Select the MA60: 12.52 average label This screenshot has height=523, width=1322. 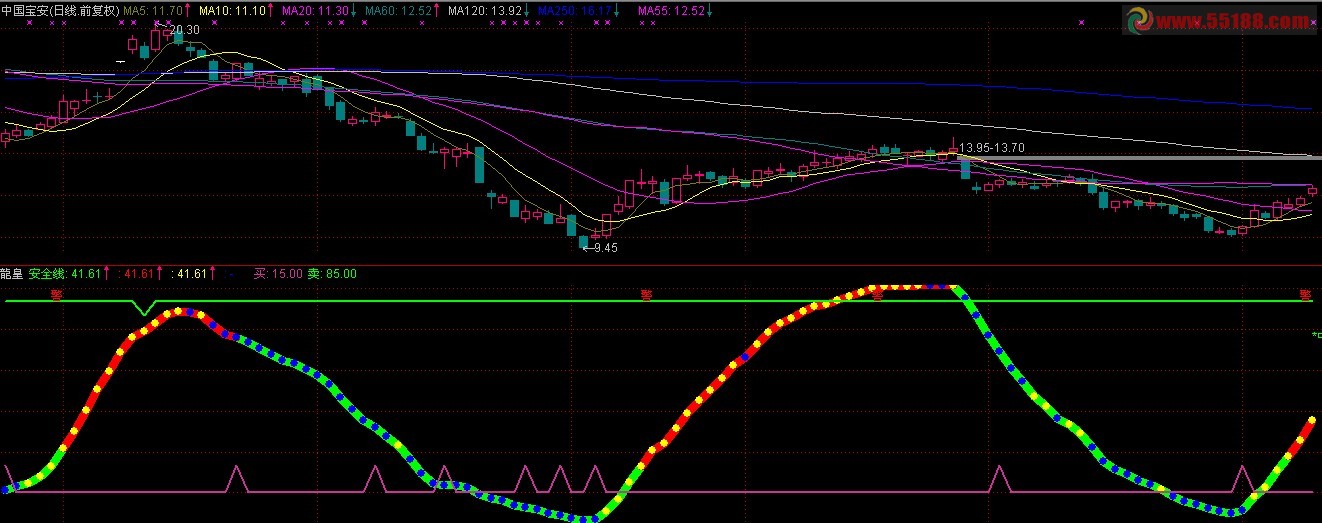[399, 11]
